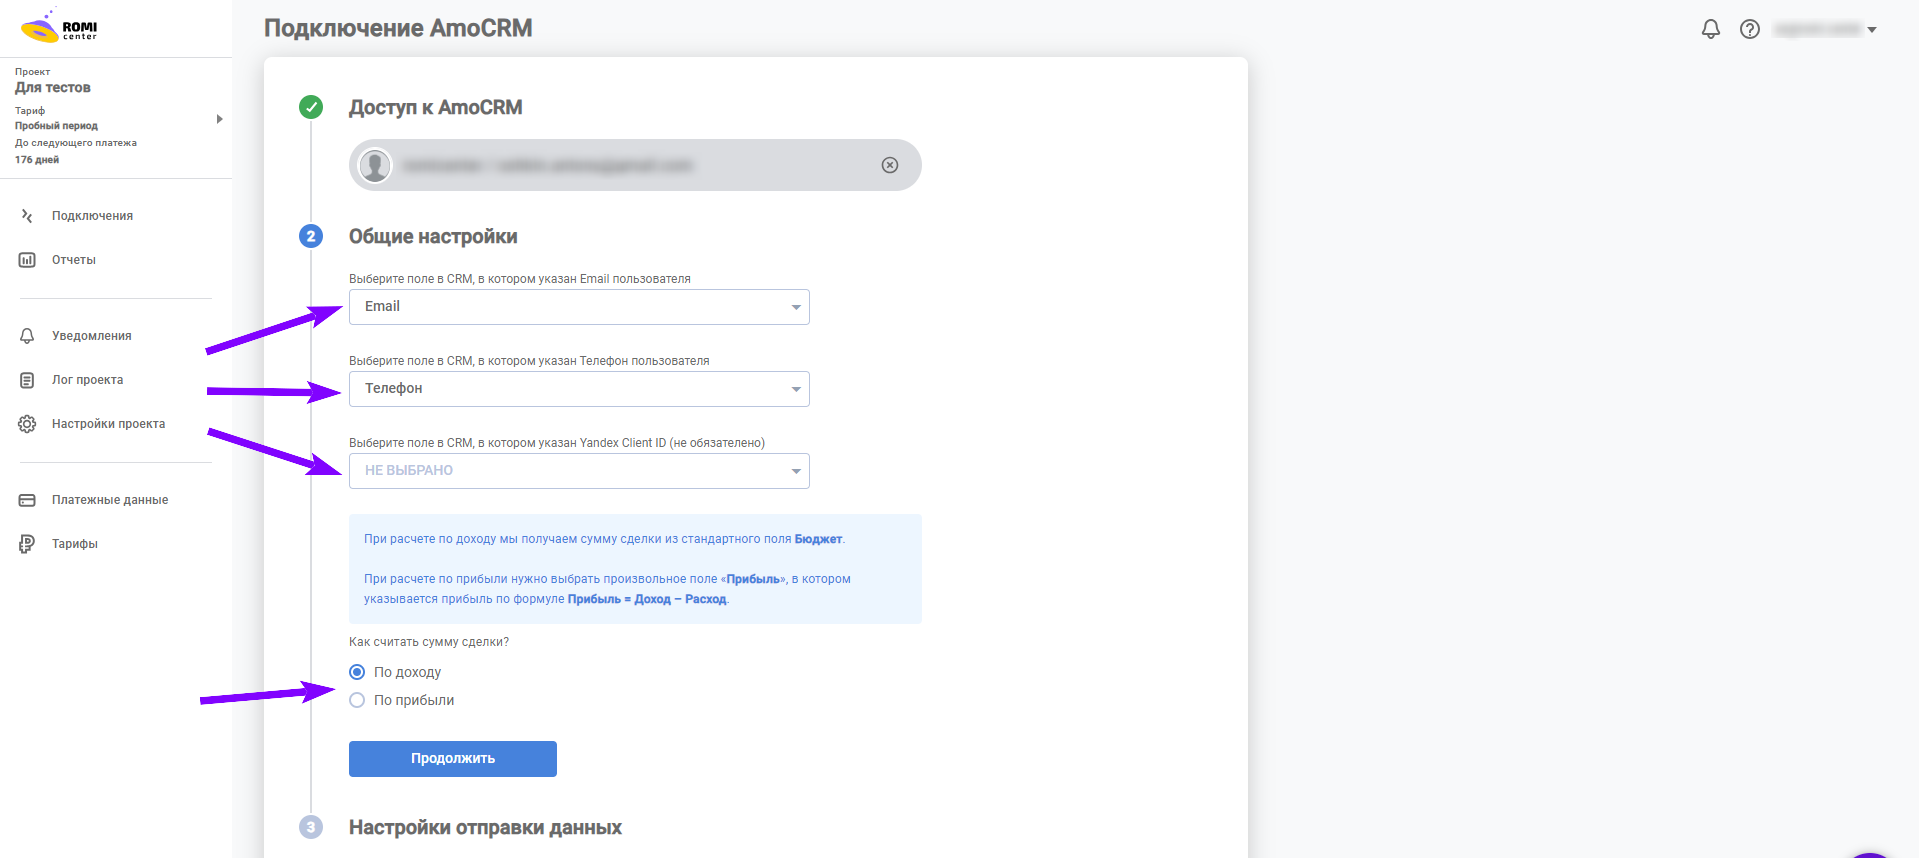
Task: Open Лог проекта in the sidebar
Action: pyautogui.click(x=88, y=380)
